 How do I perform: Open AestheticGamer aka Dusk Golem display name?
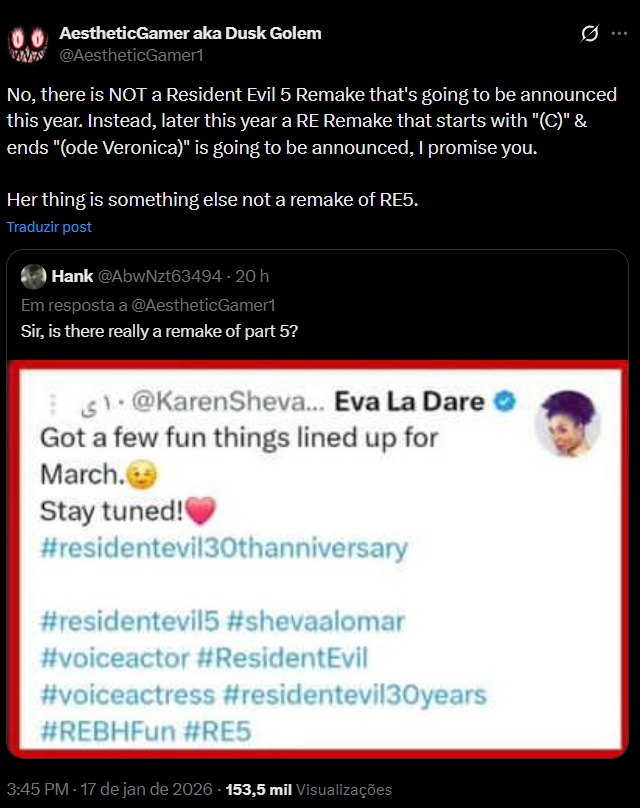point(191,33)
